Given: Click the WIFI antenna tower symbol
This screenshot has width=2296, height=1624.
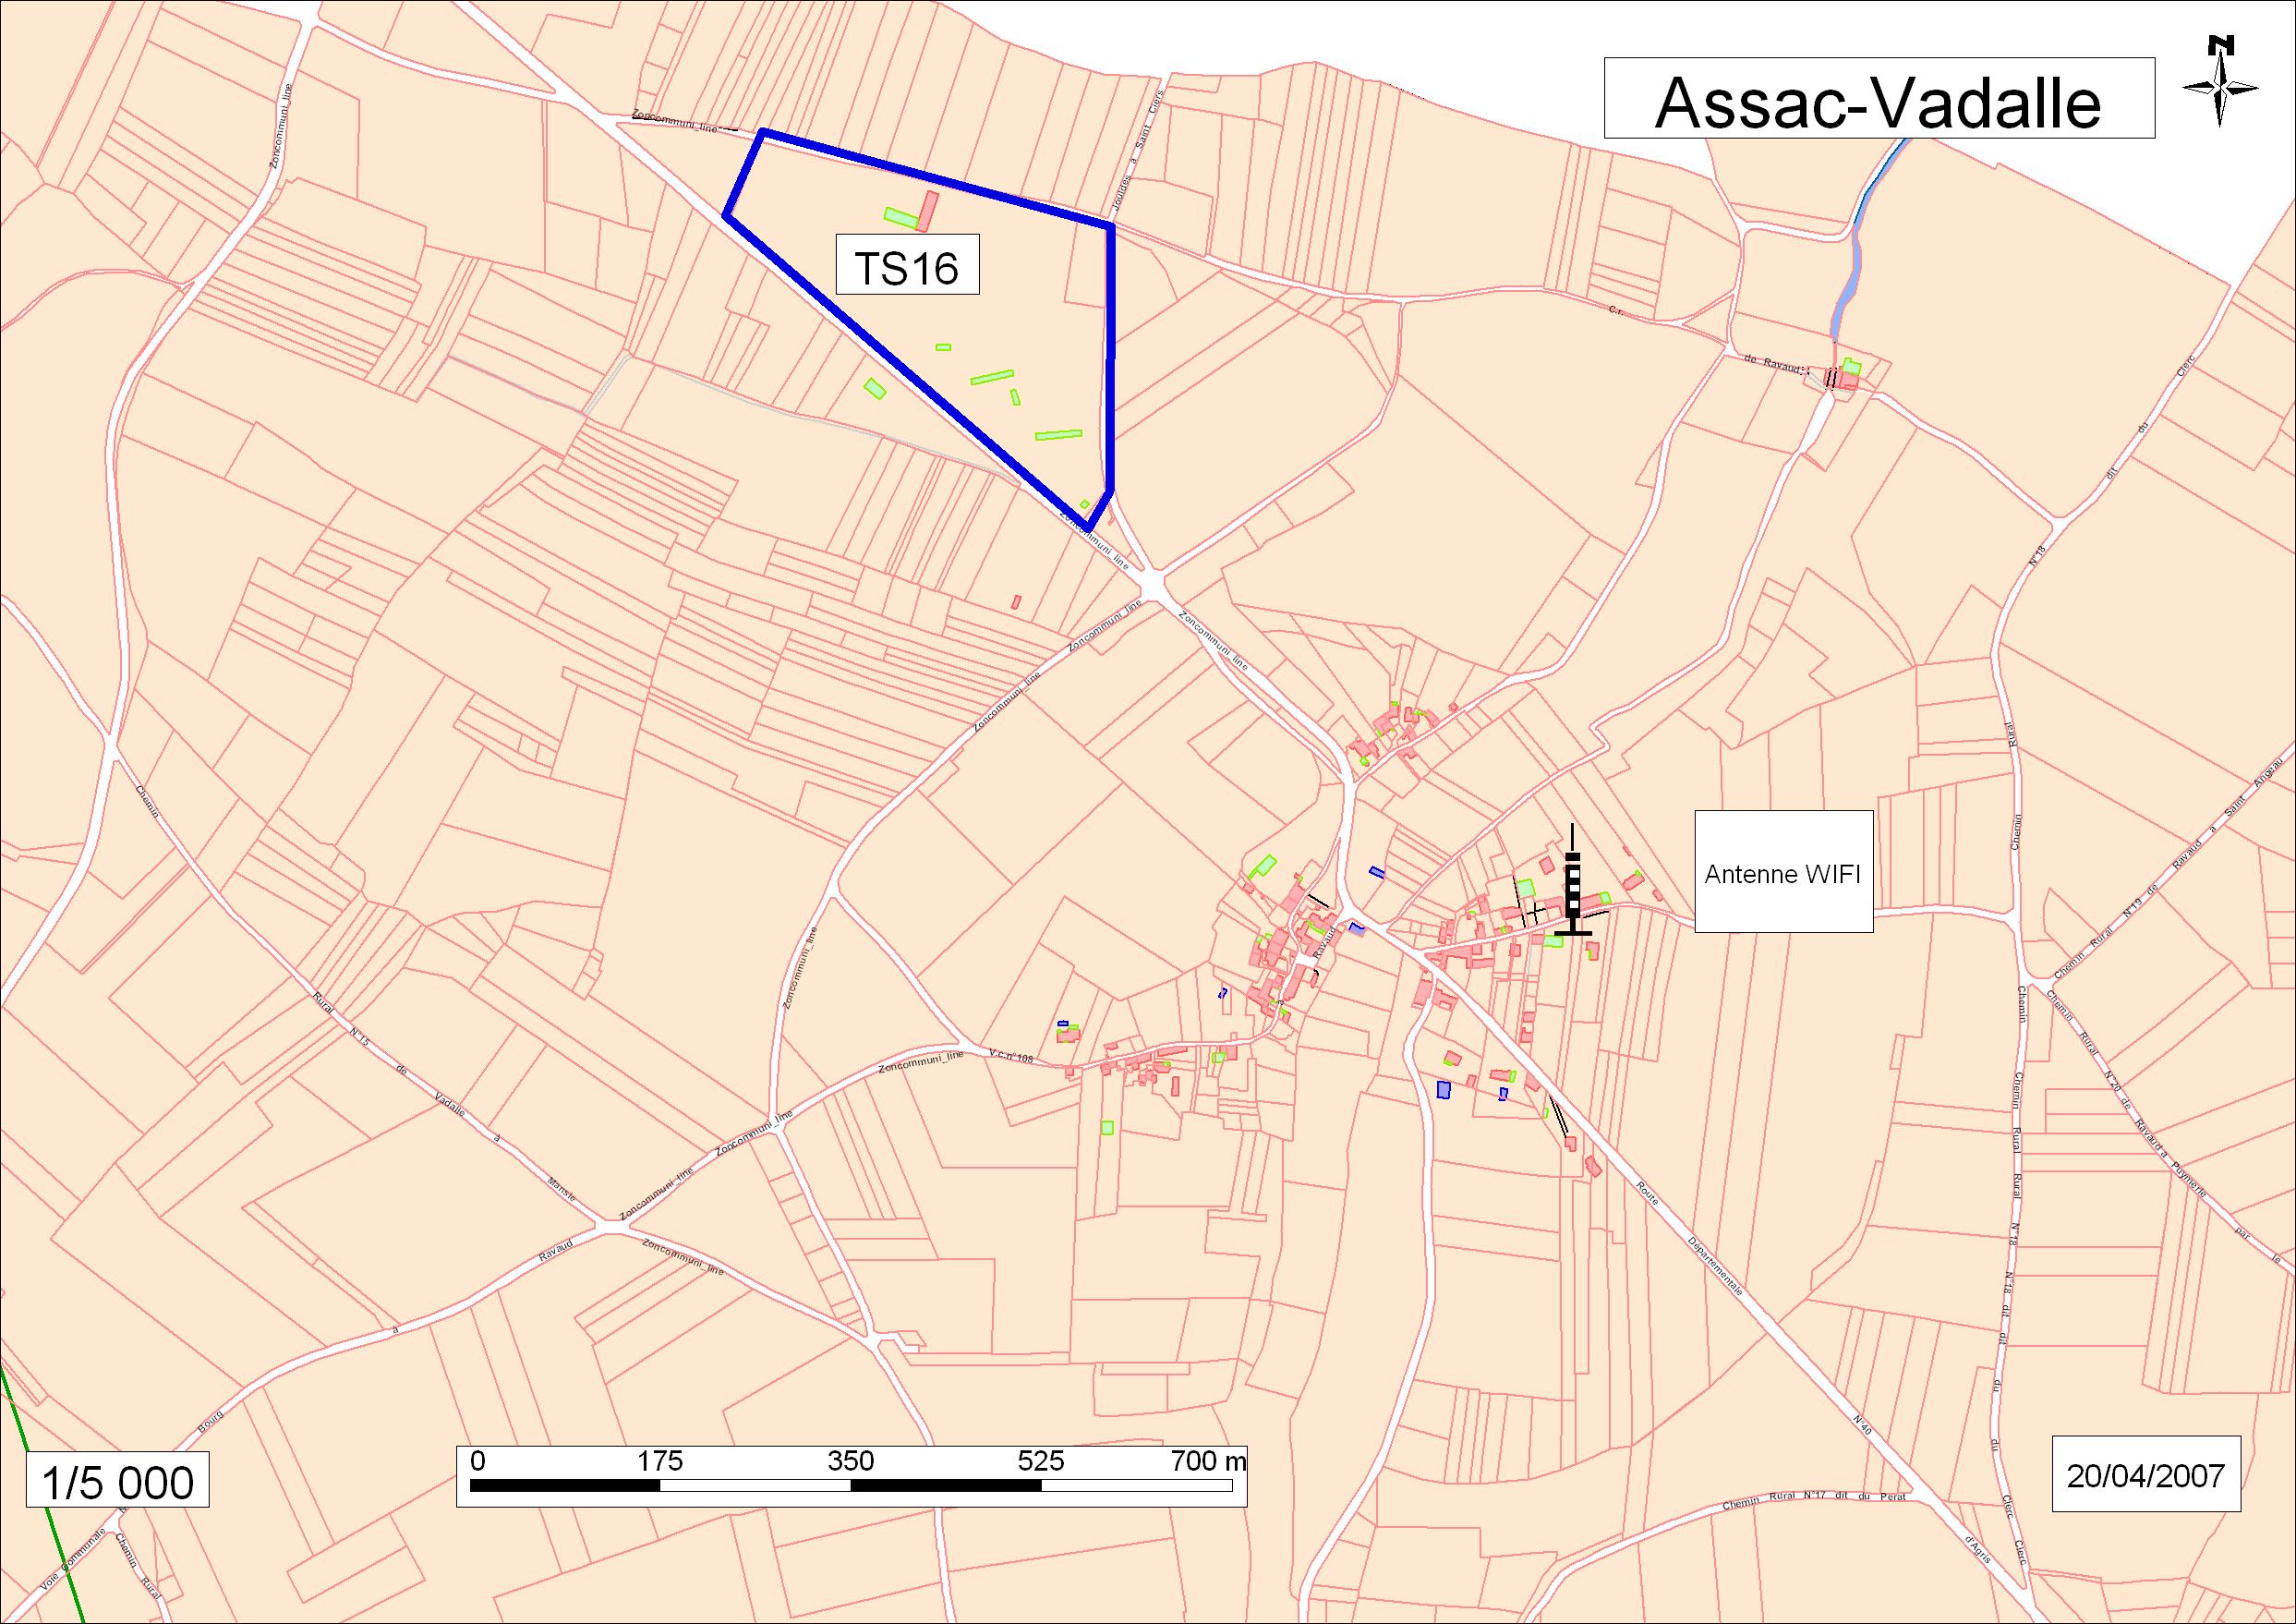Looking at the screenshot, I should (1573, 885).
